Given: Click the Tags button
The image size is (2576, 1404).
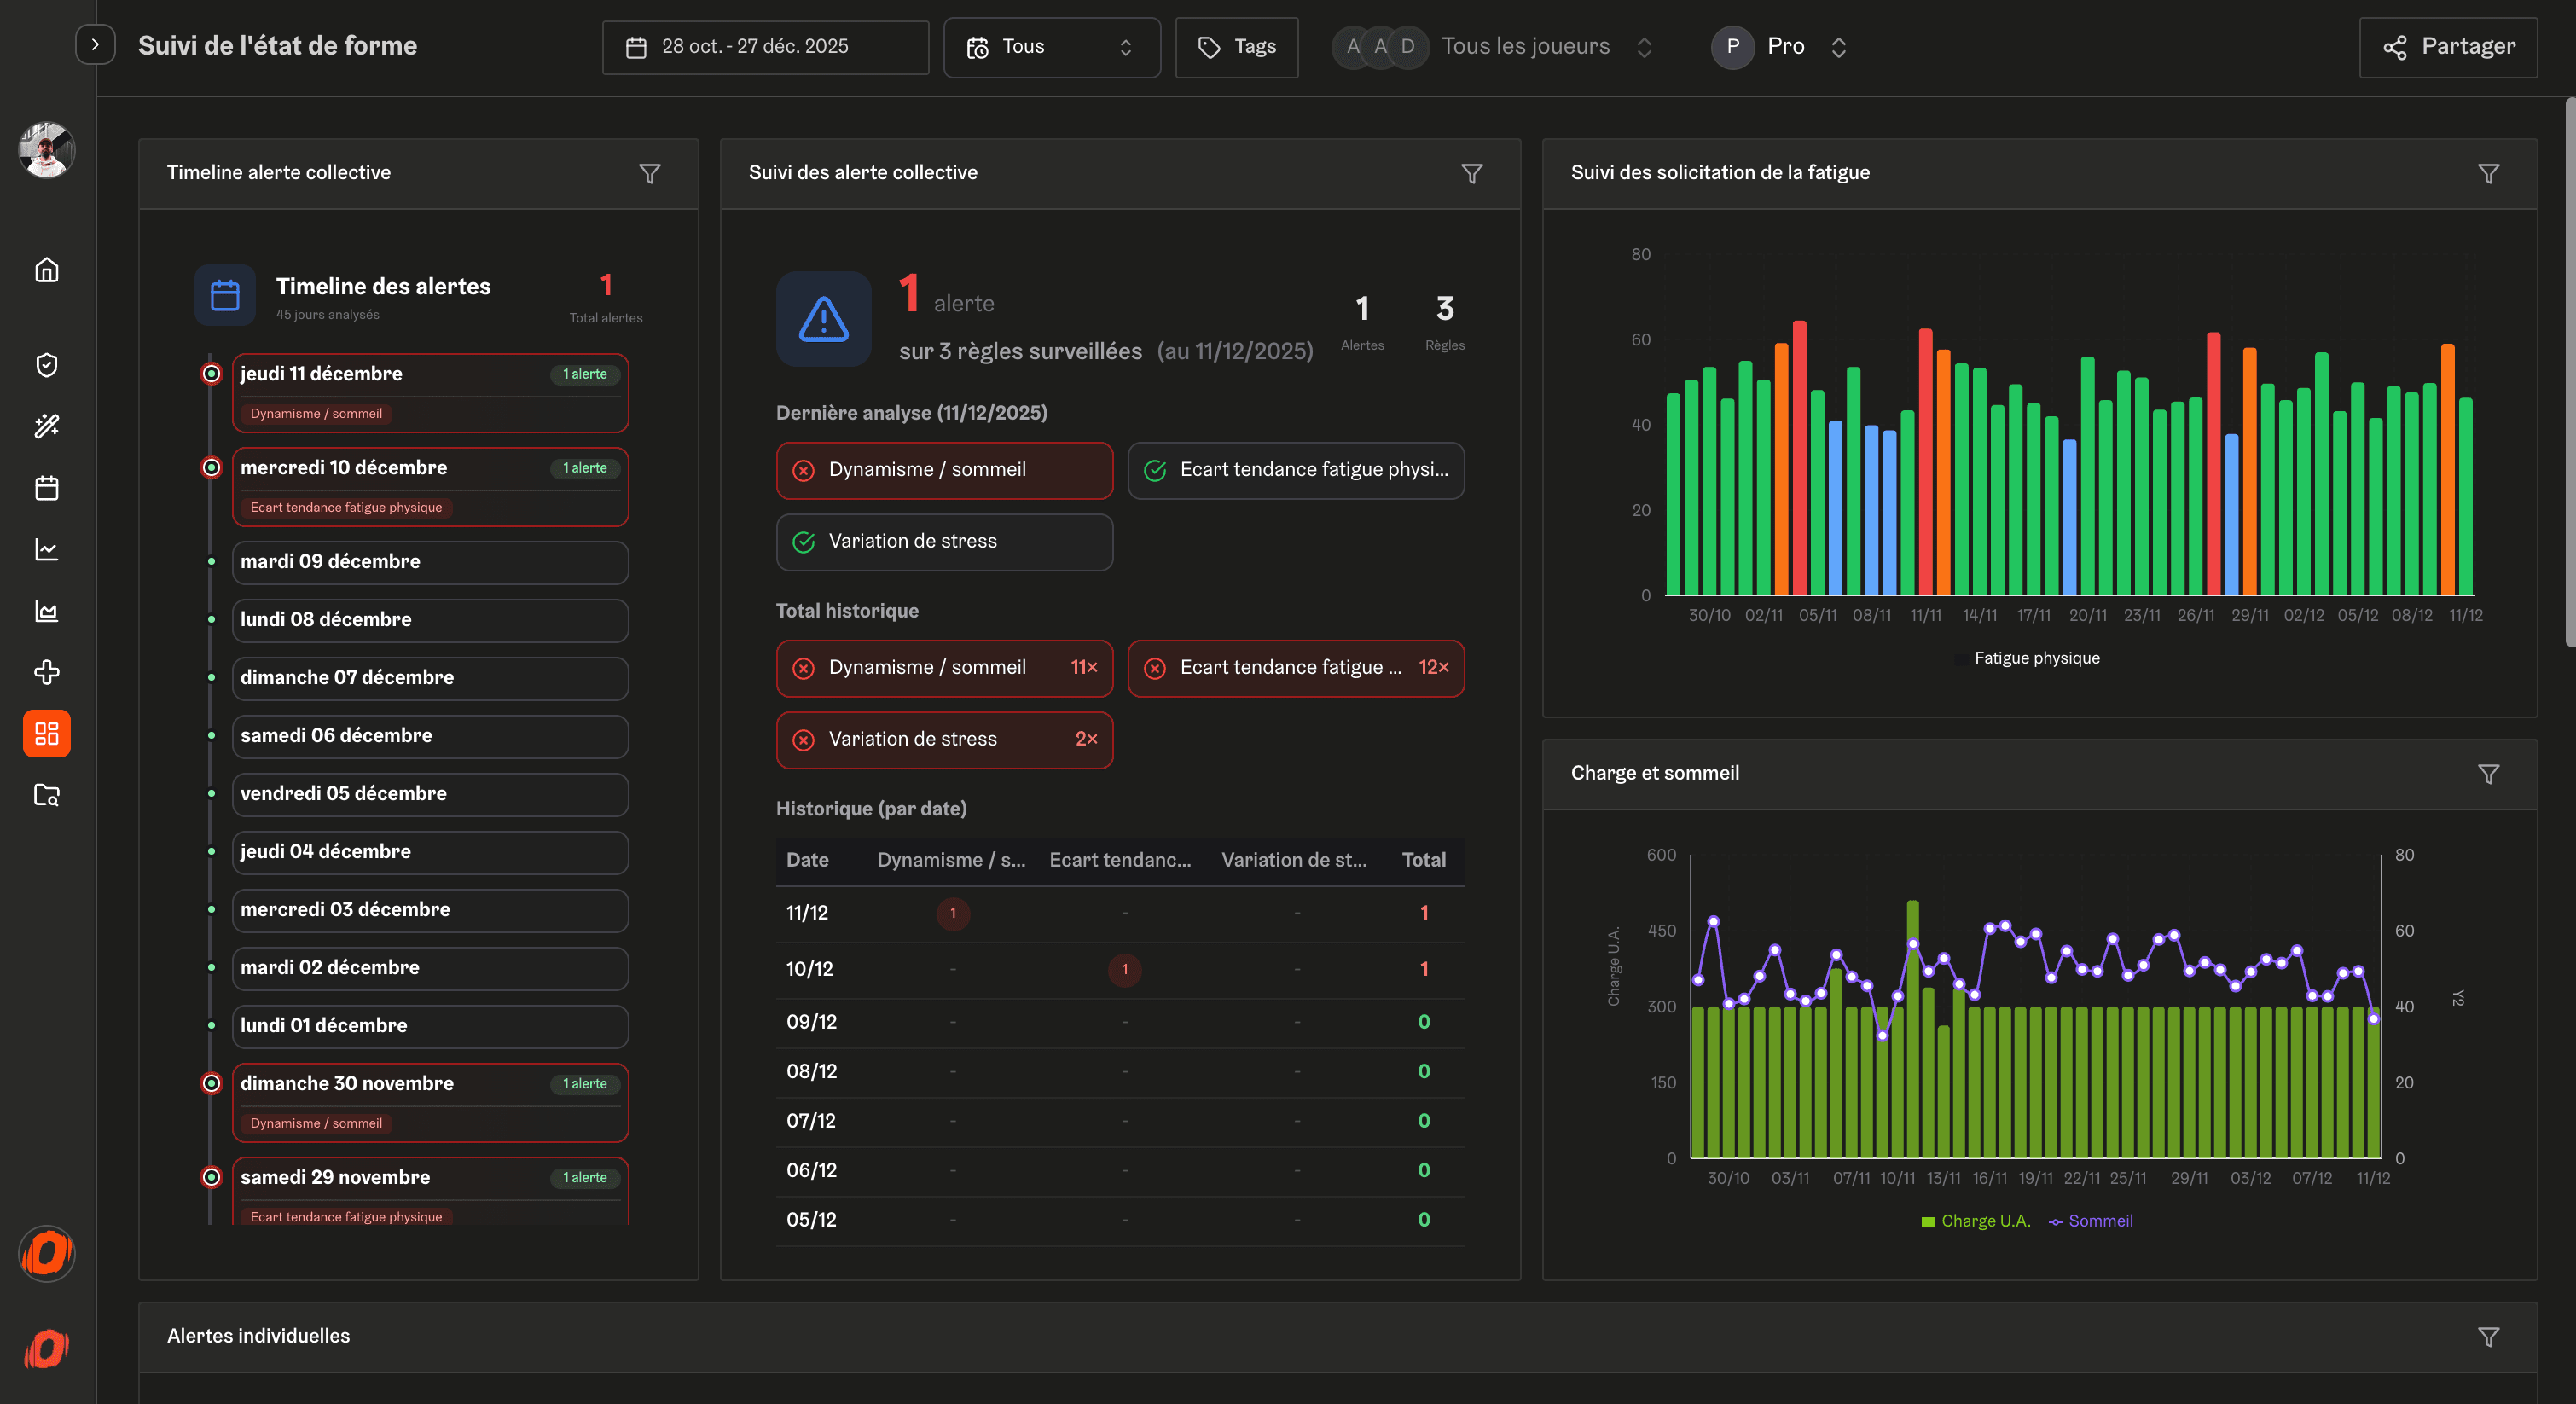Looking at the screenshot, I should [1236, 47].
